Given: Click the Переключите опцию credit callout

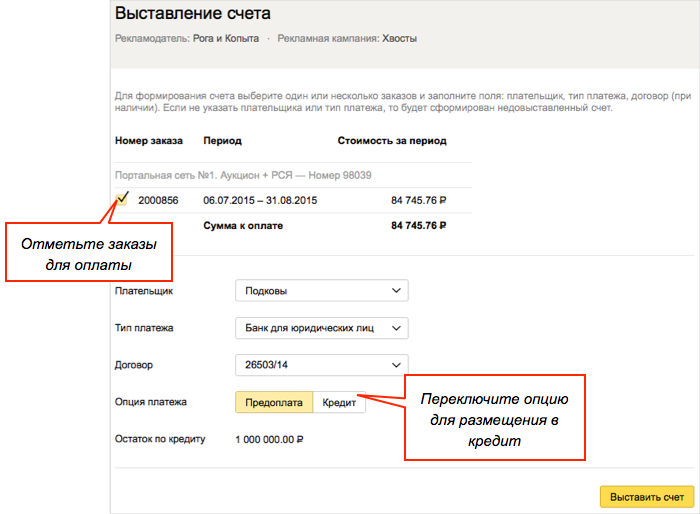Looking at the screenshot, I should pos(494,417).
